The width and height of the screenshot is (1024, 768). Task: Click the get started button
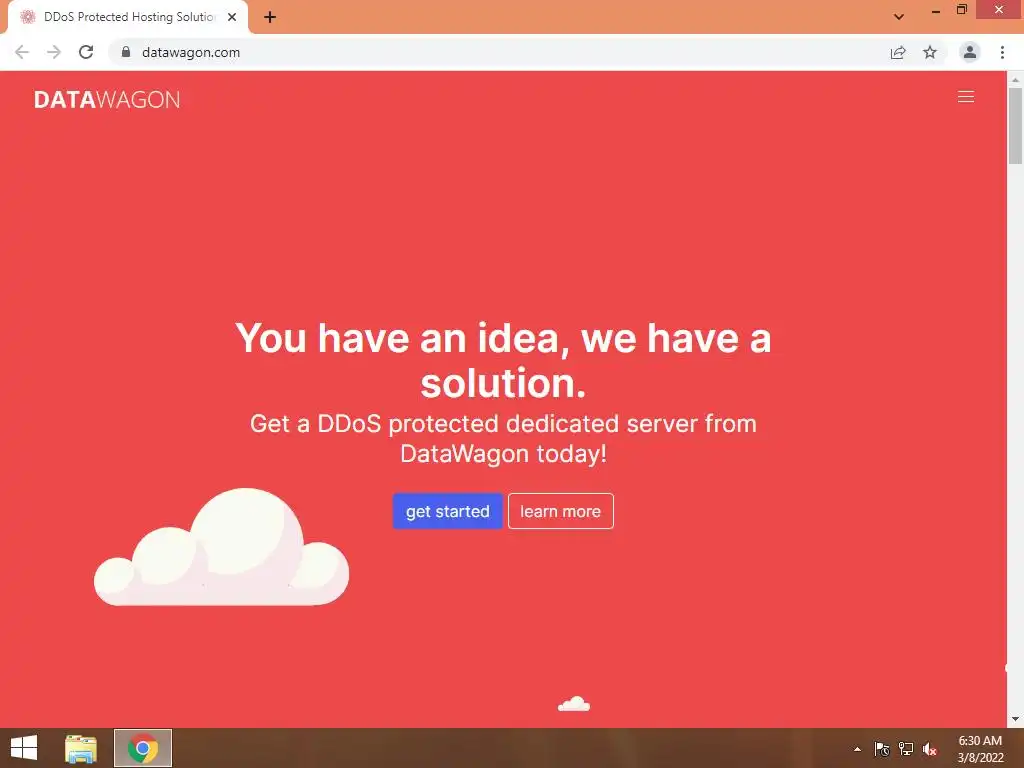pos(447,511)
